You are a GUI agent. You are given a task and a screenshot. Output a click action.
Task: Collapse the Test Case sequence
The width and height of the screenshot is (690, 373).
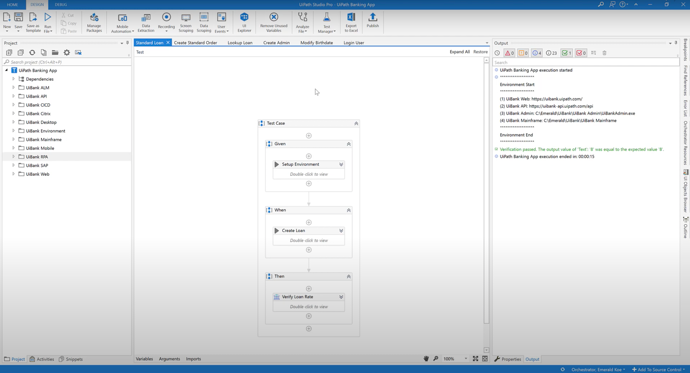pos(356,124)
